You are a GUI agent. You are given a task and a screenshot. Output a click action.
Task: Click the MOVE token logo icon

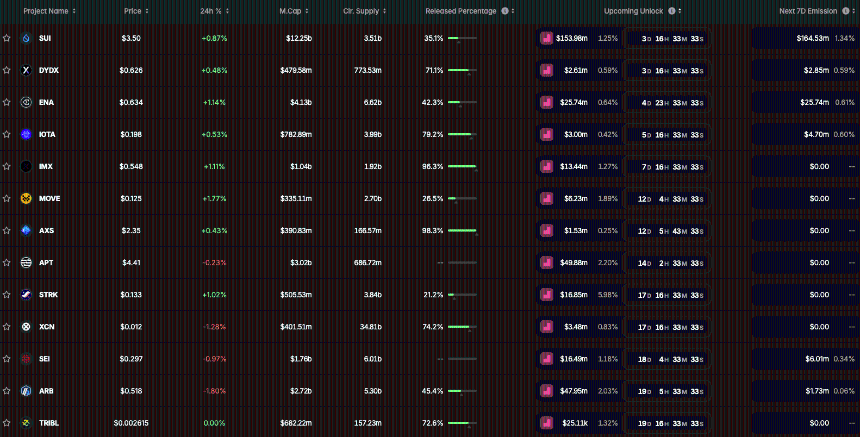coord(26,198)
